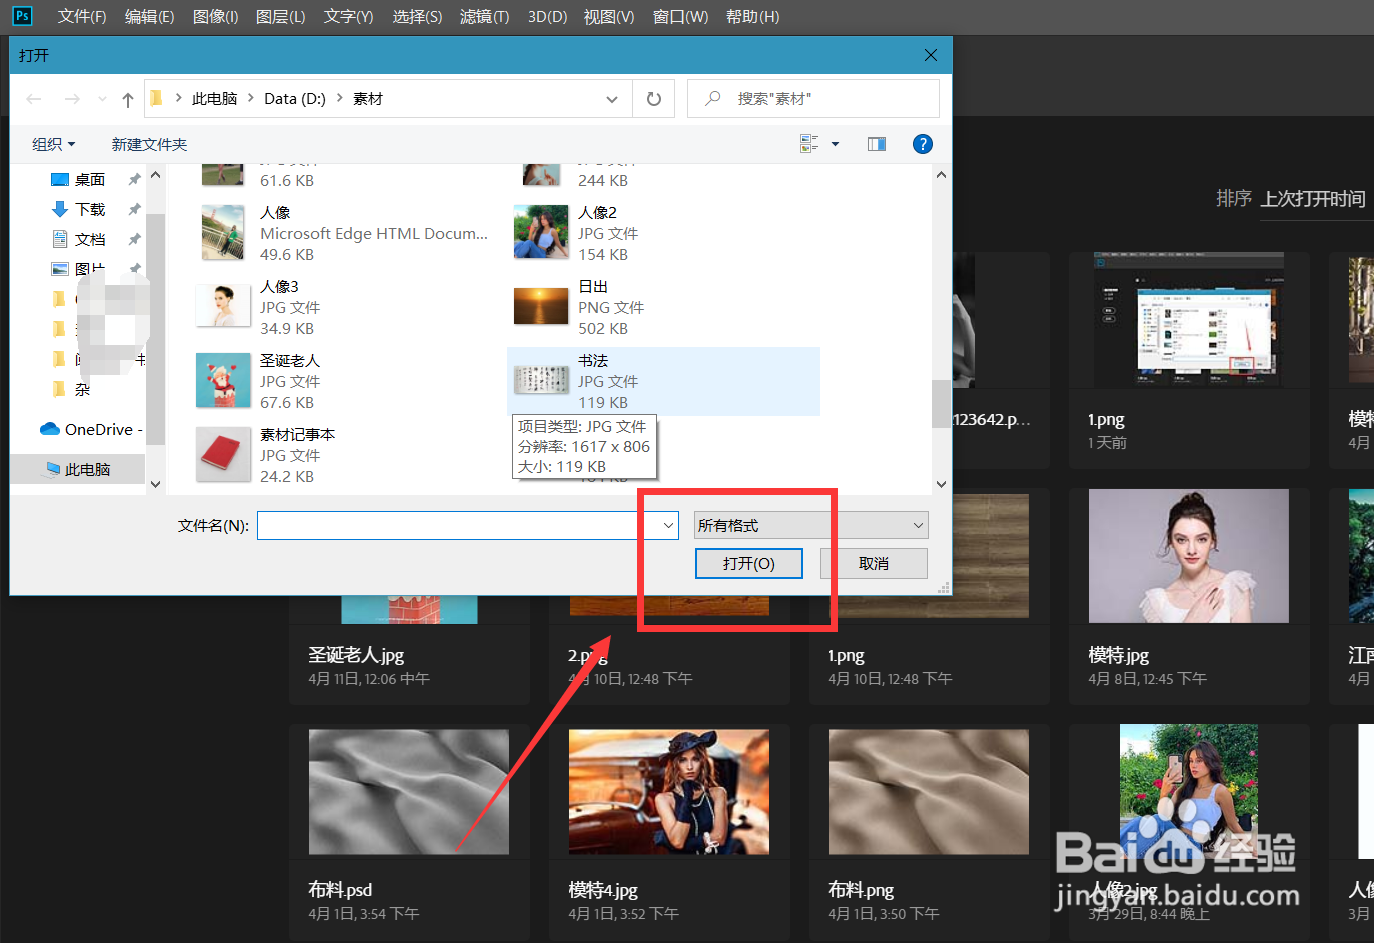Image resolution: width=1374 pixels, height=943 pixels.
Task: Select 下载 in the navigation pane
Action: (x=90, y=210)
